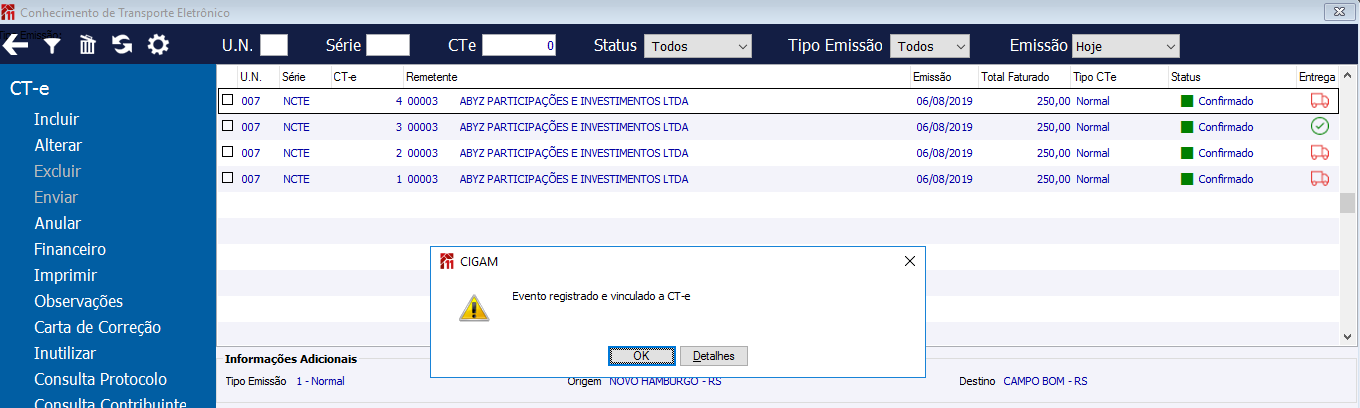Click the 06/08/2019 date in CT-e 1 row
This screenshot has height=408, width=1360.
point(944,179)
